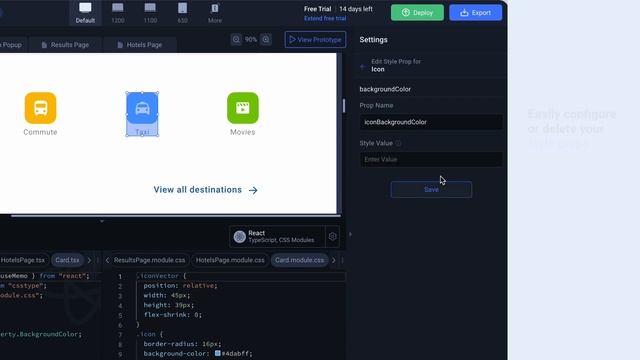Click the zoom in magnifier icon
The width and height of the screenshot is (640, 360).
point(266,39)
